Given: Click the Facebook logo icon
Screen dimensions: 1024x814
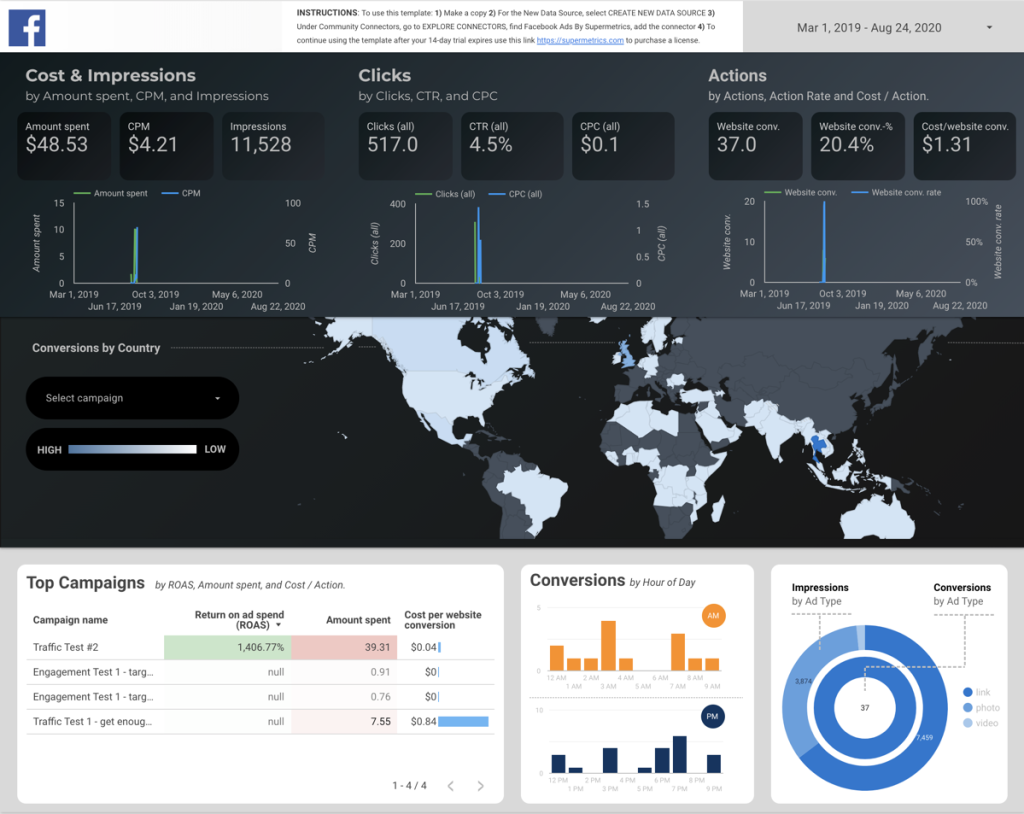Looking at the screenshot, I should click(26, 27).
